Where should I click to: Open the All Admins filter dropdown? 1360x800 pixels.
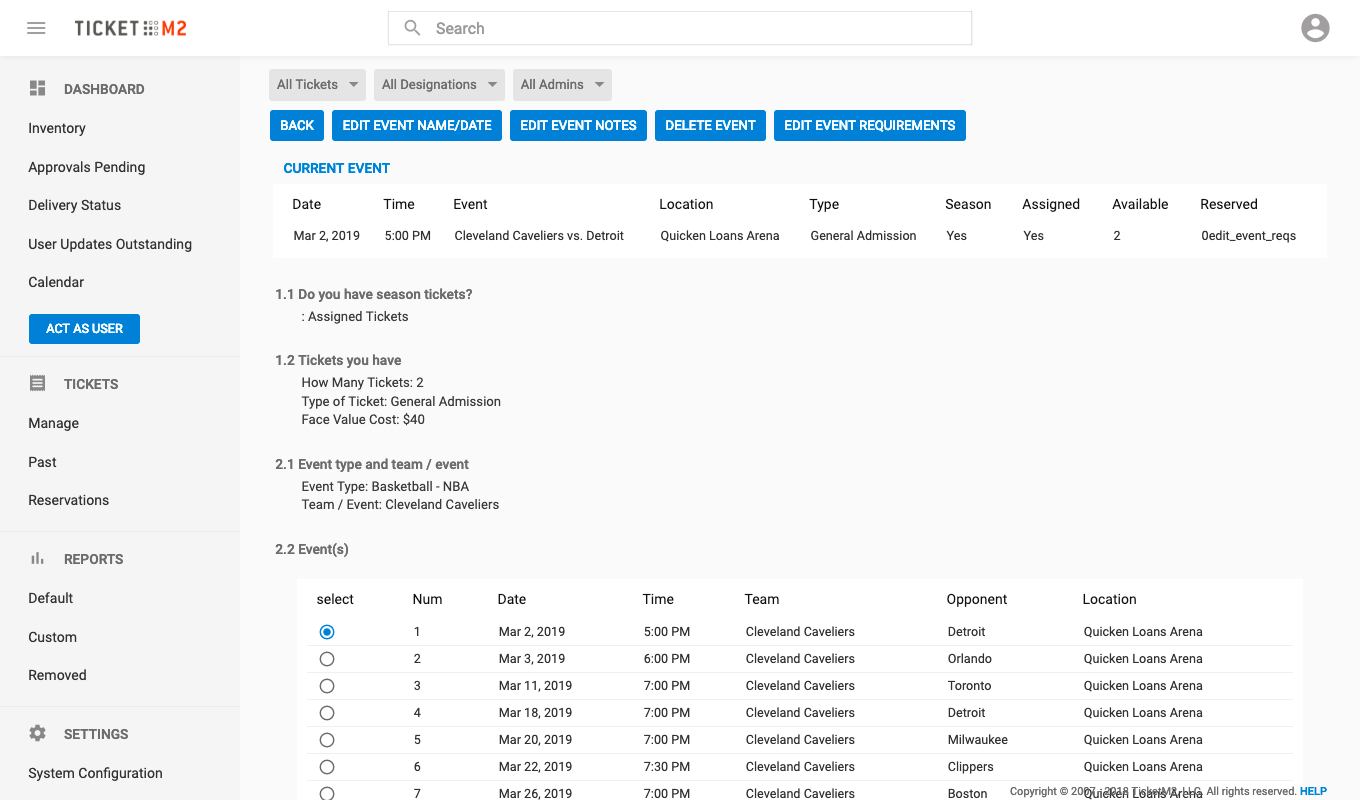click(562, 85)
